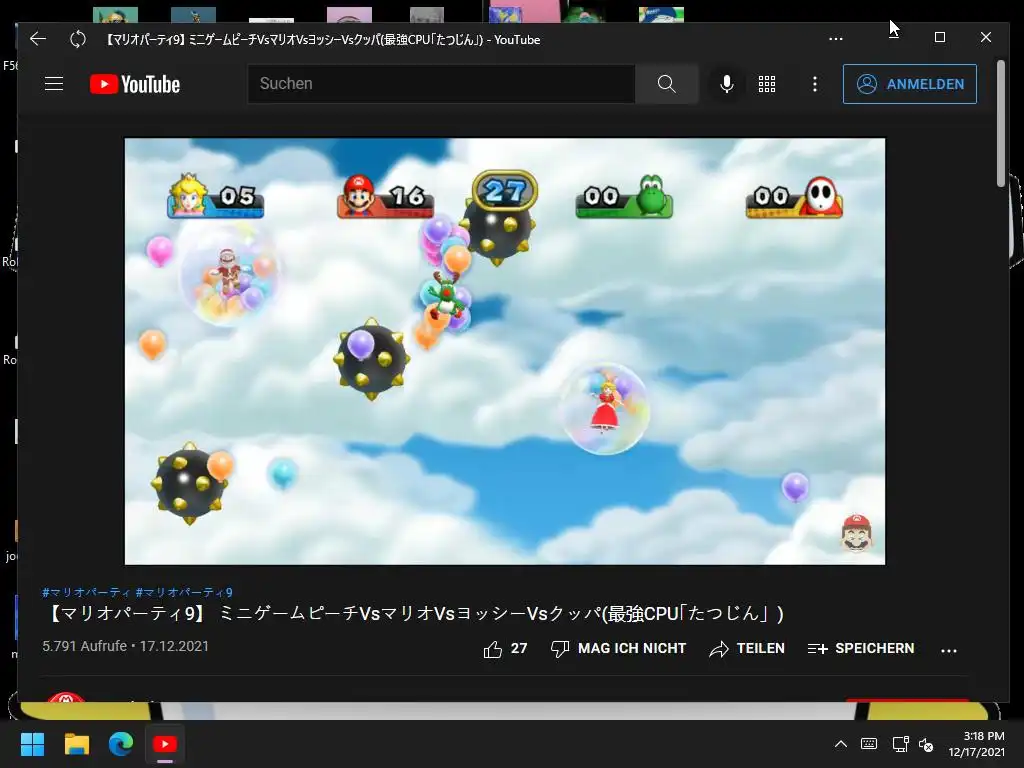This screenshot has height=768, width=1024.
Task: Reload the page using the refresh icon
Action: pyautogui.click(x=78, y=39)
